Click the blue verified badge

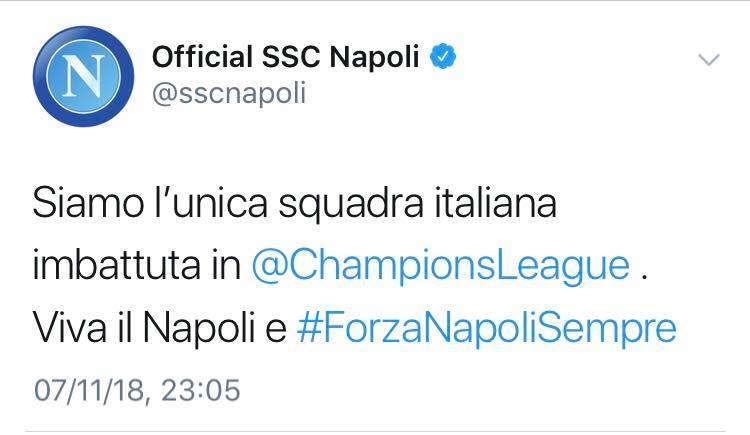coord(443,57)
